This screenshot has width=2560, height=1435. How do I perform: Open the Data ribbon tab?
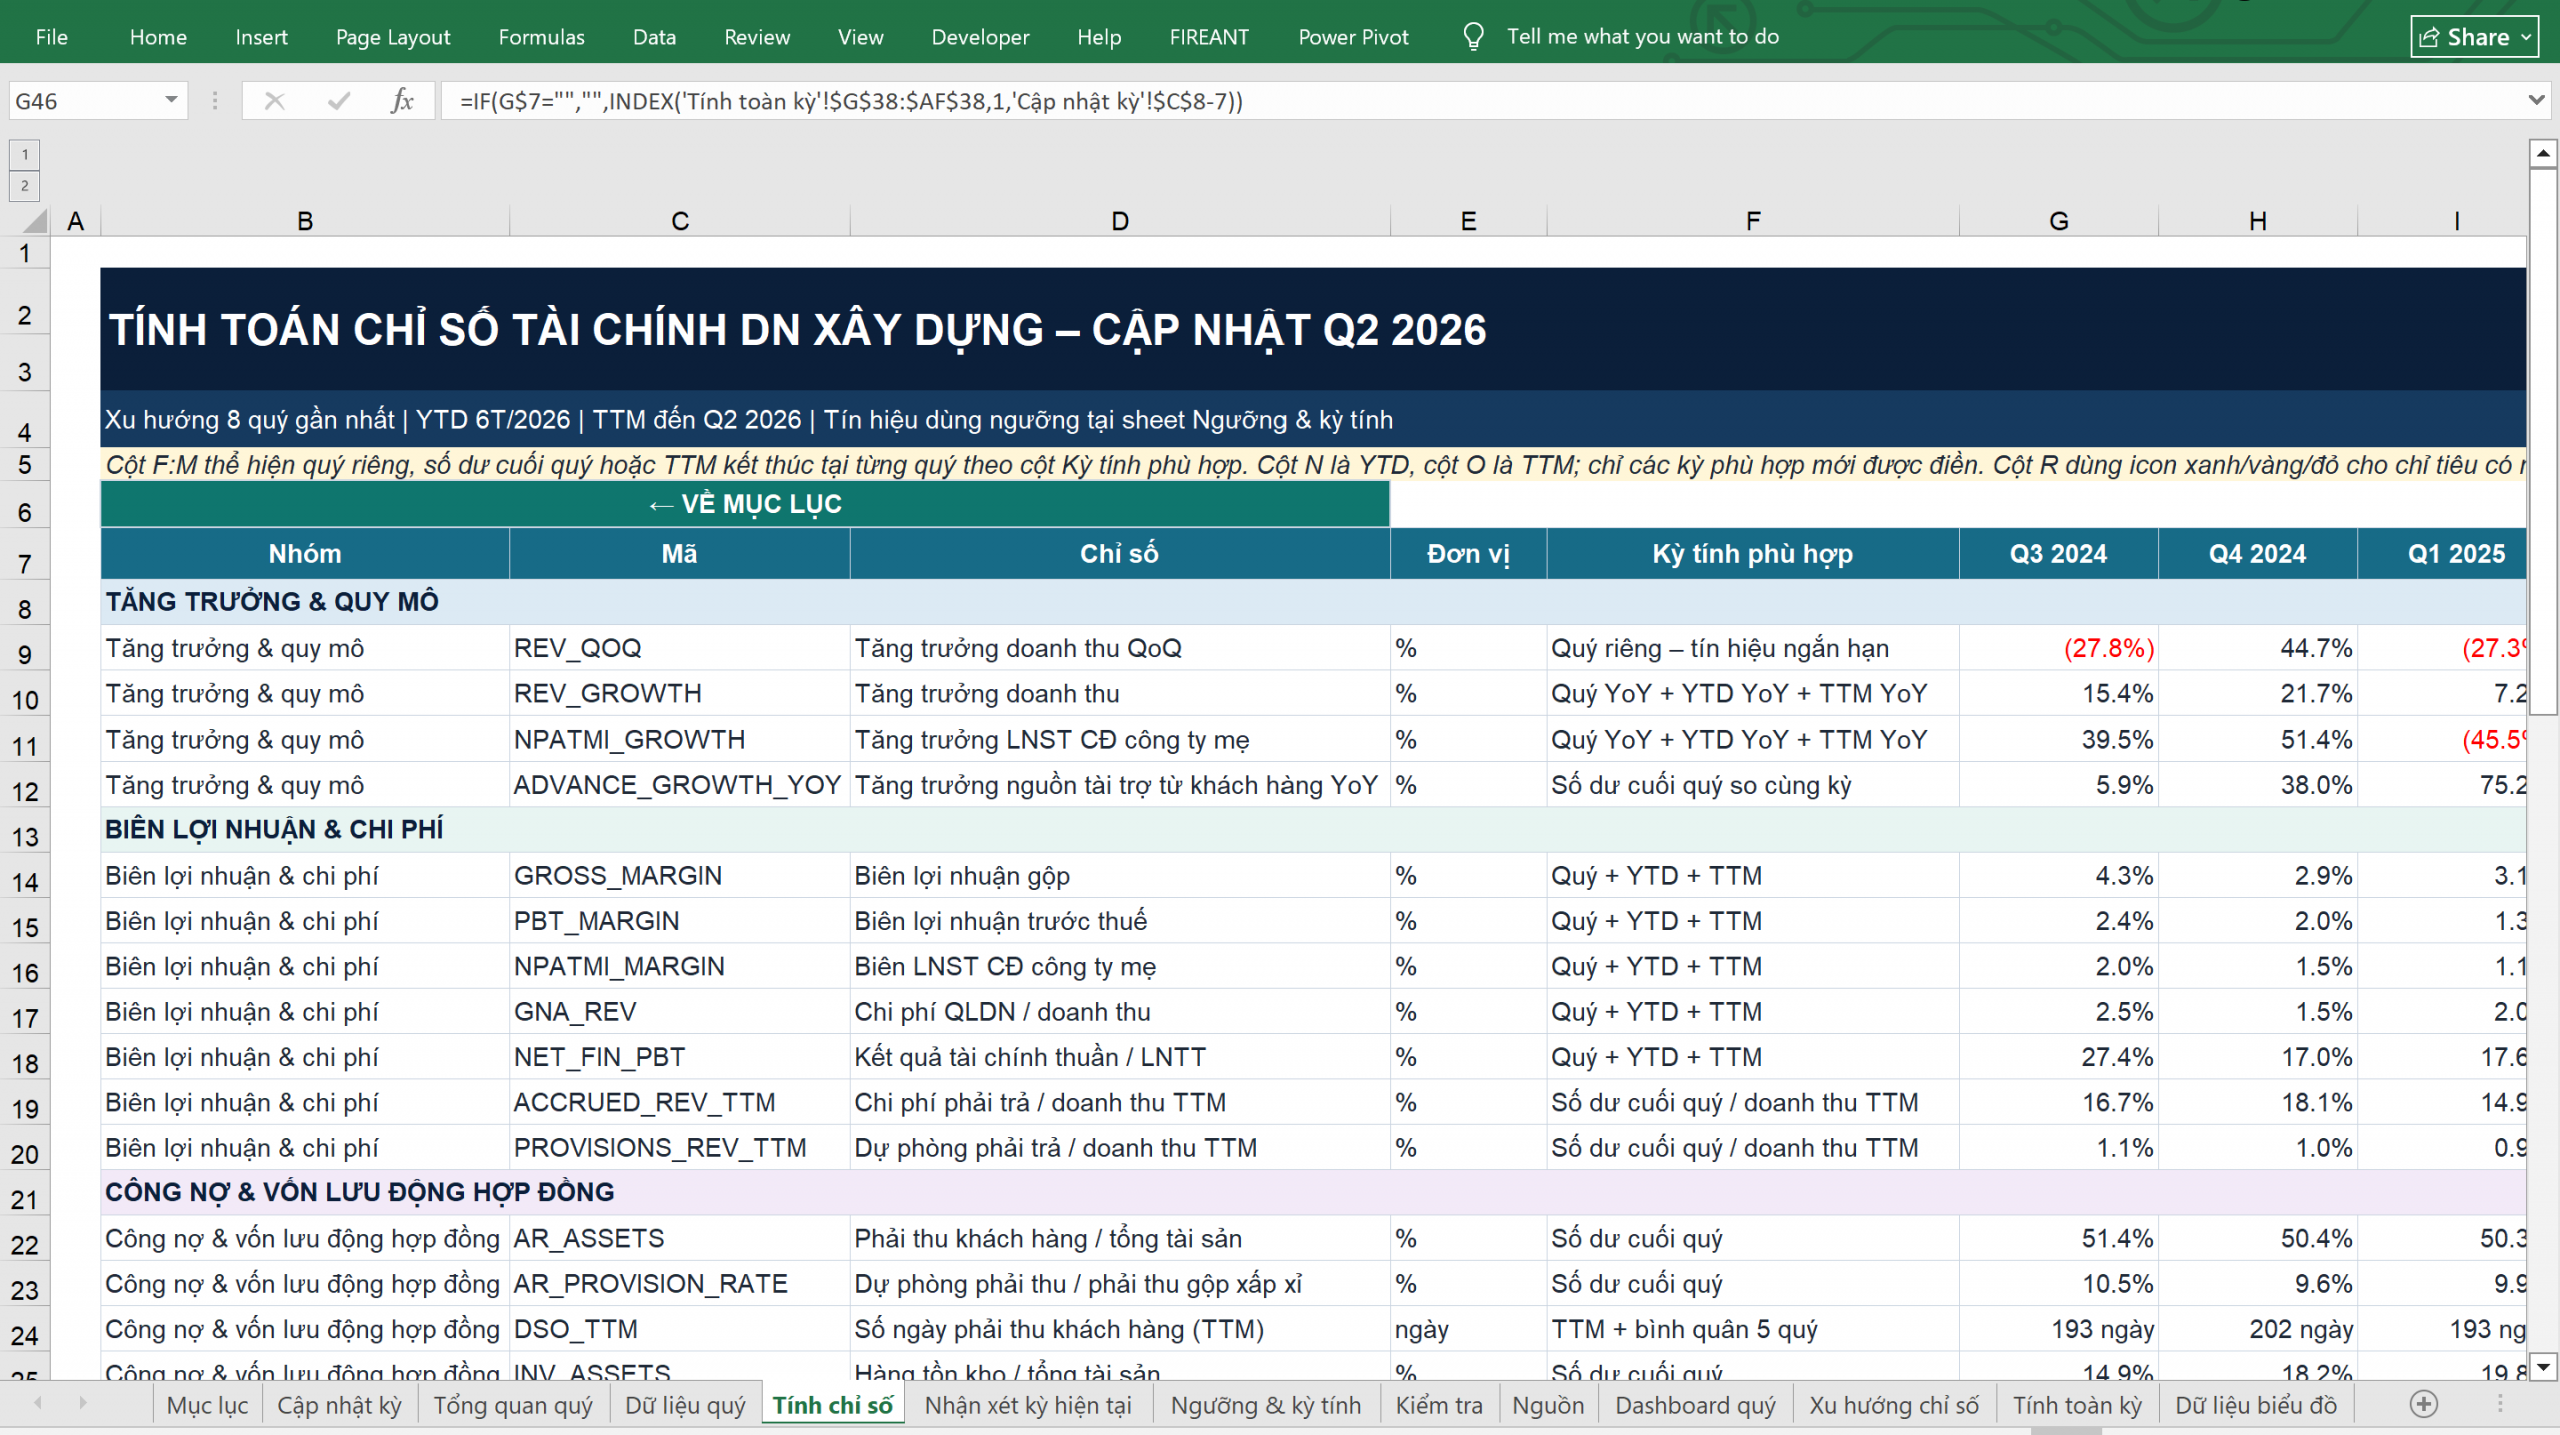click(x=654, y=37)
